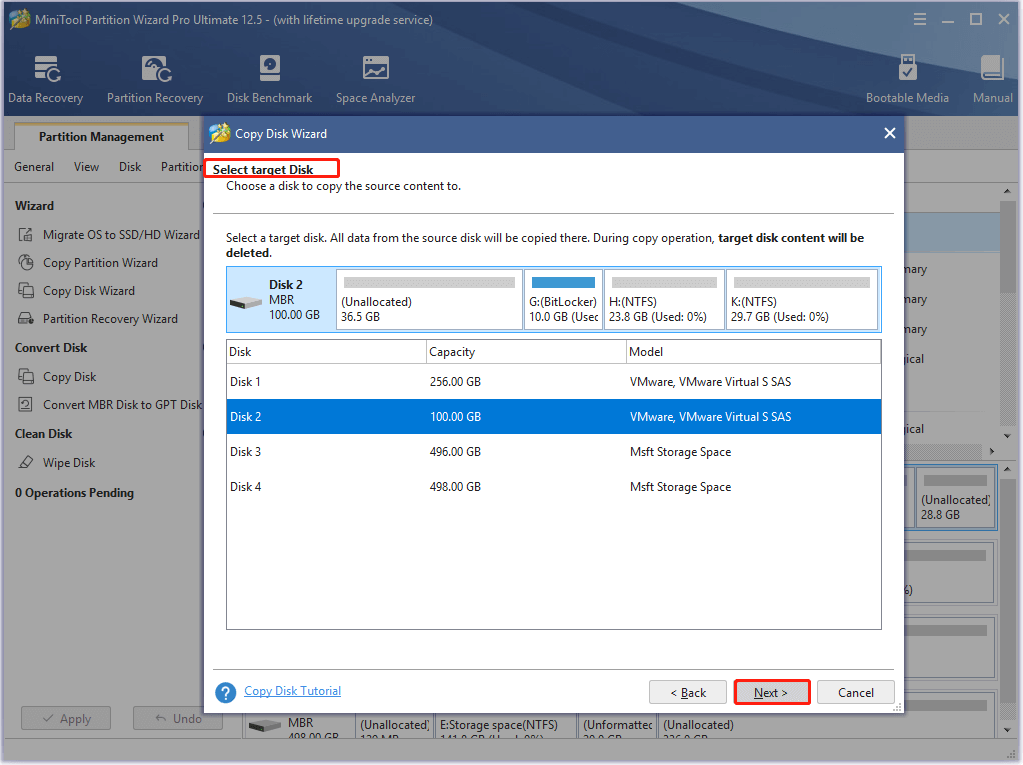Open Disk Benchmark tool
Image resolution: width=1023 pixels, height=765 pixels.
[x=269, y=79]
